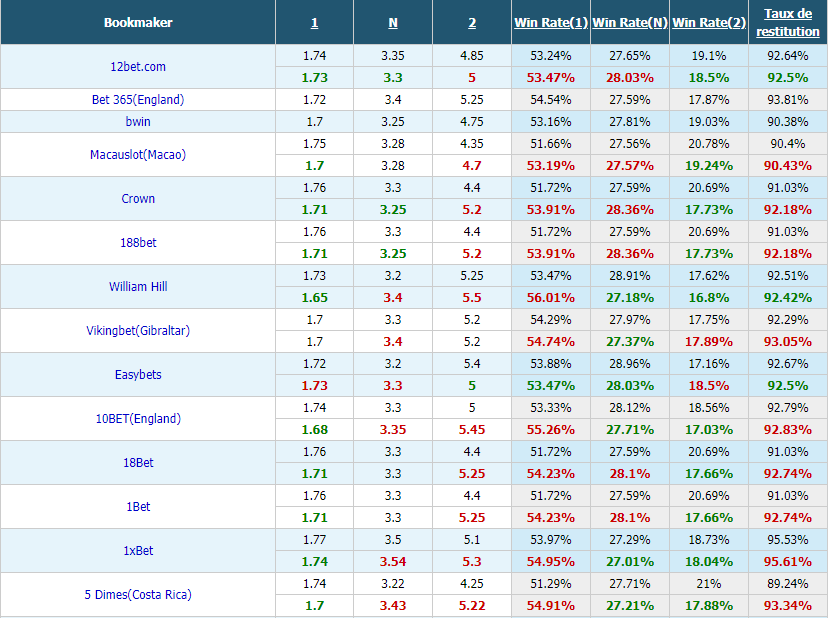Select the 3.22 draw odds for 5 Dimes
This screenshot has width=828, height=618.
(393, 584)
